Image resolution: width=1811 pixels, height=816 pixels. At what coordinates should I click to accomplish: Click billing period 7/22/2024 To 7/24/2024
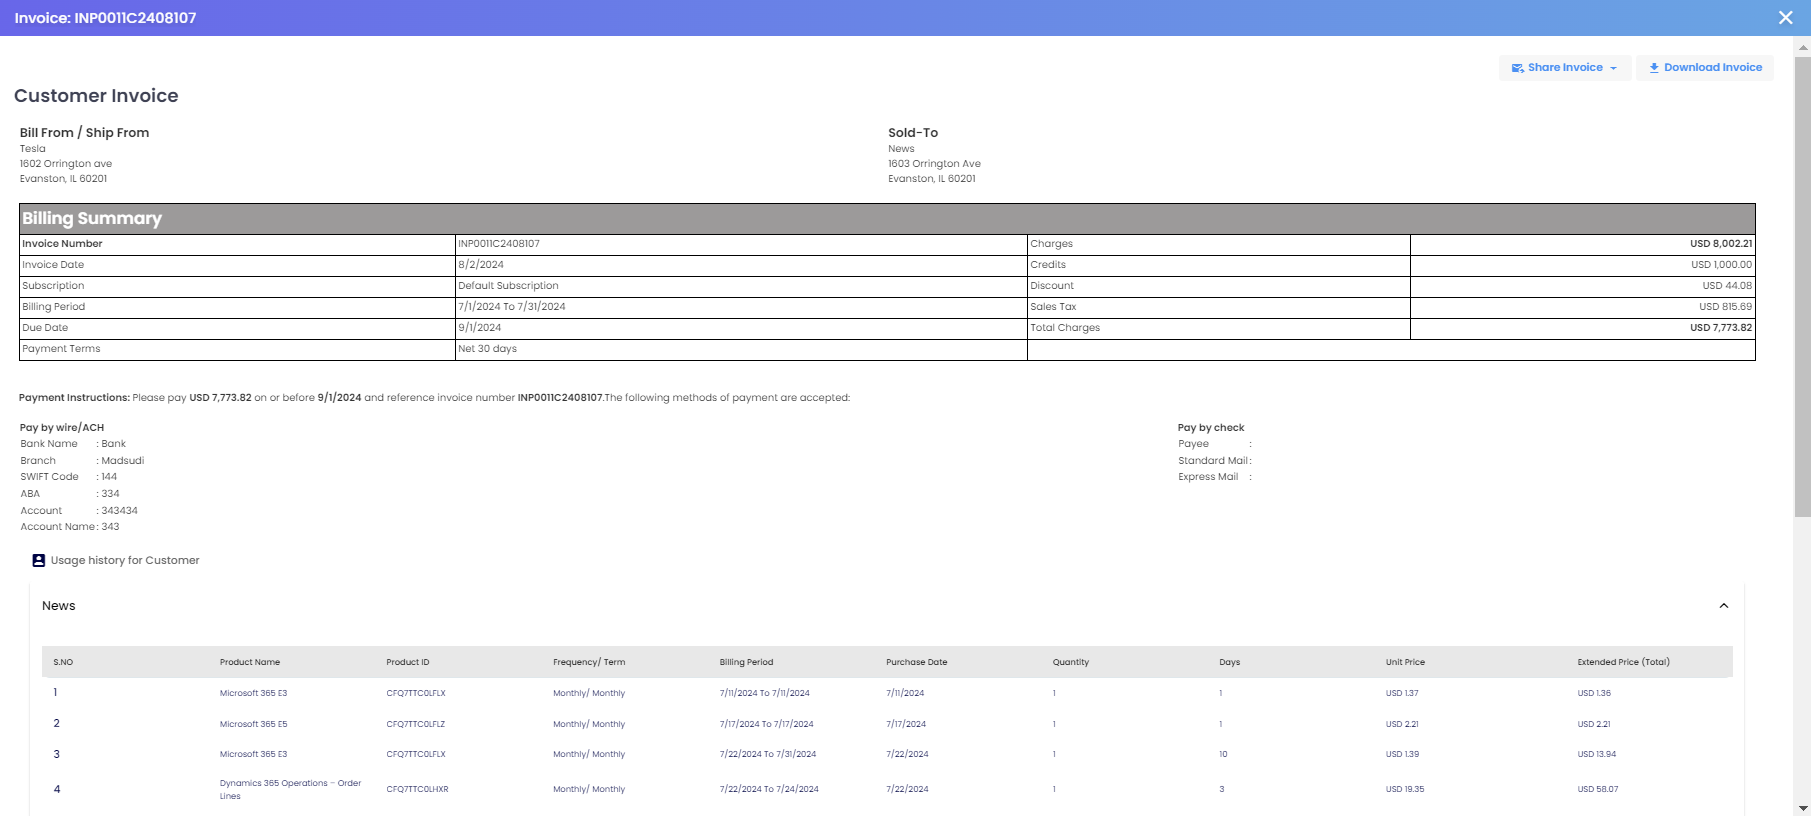(x=769, y=789)
